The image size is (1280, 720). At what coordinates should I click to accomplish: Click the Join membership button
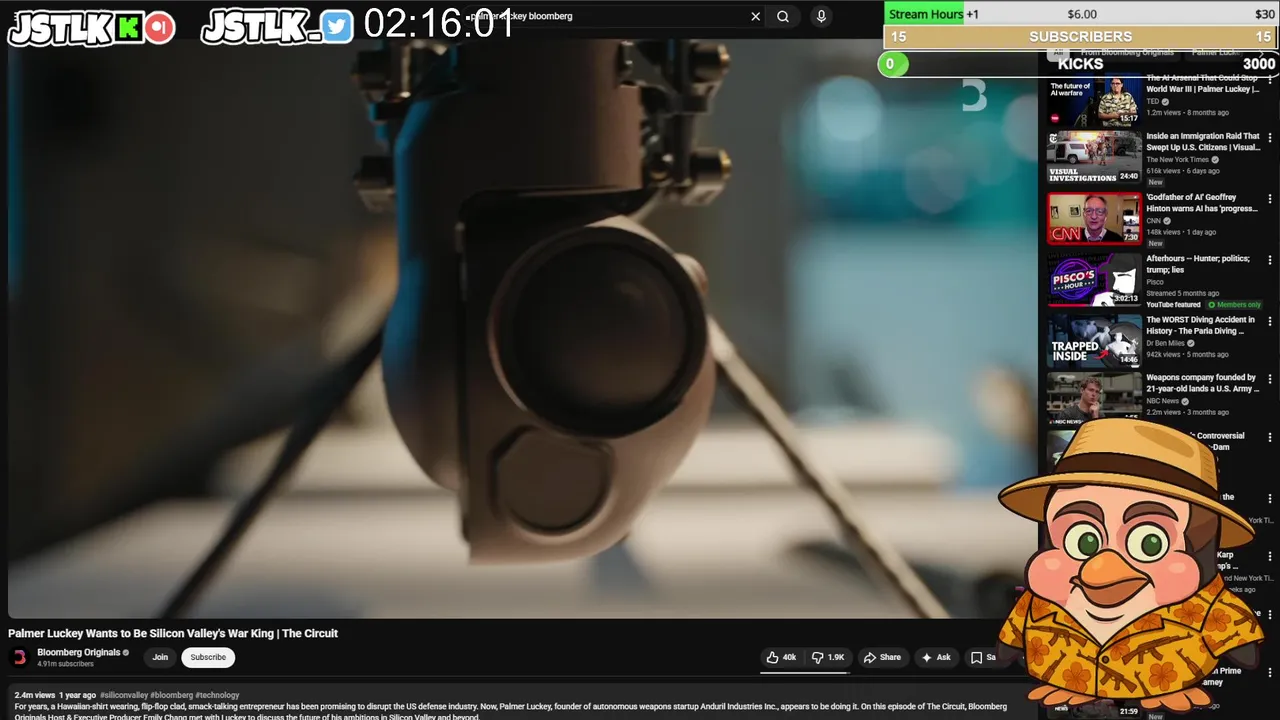click(160, 657)
